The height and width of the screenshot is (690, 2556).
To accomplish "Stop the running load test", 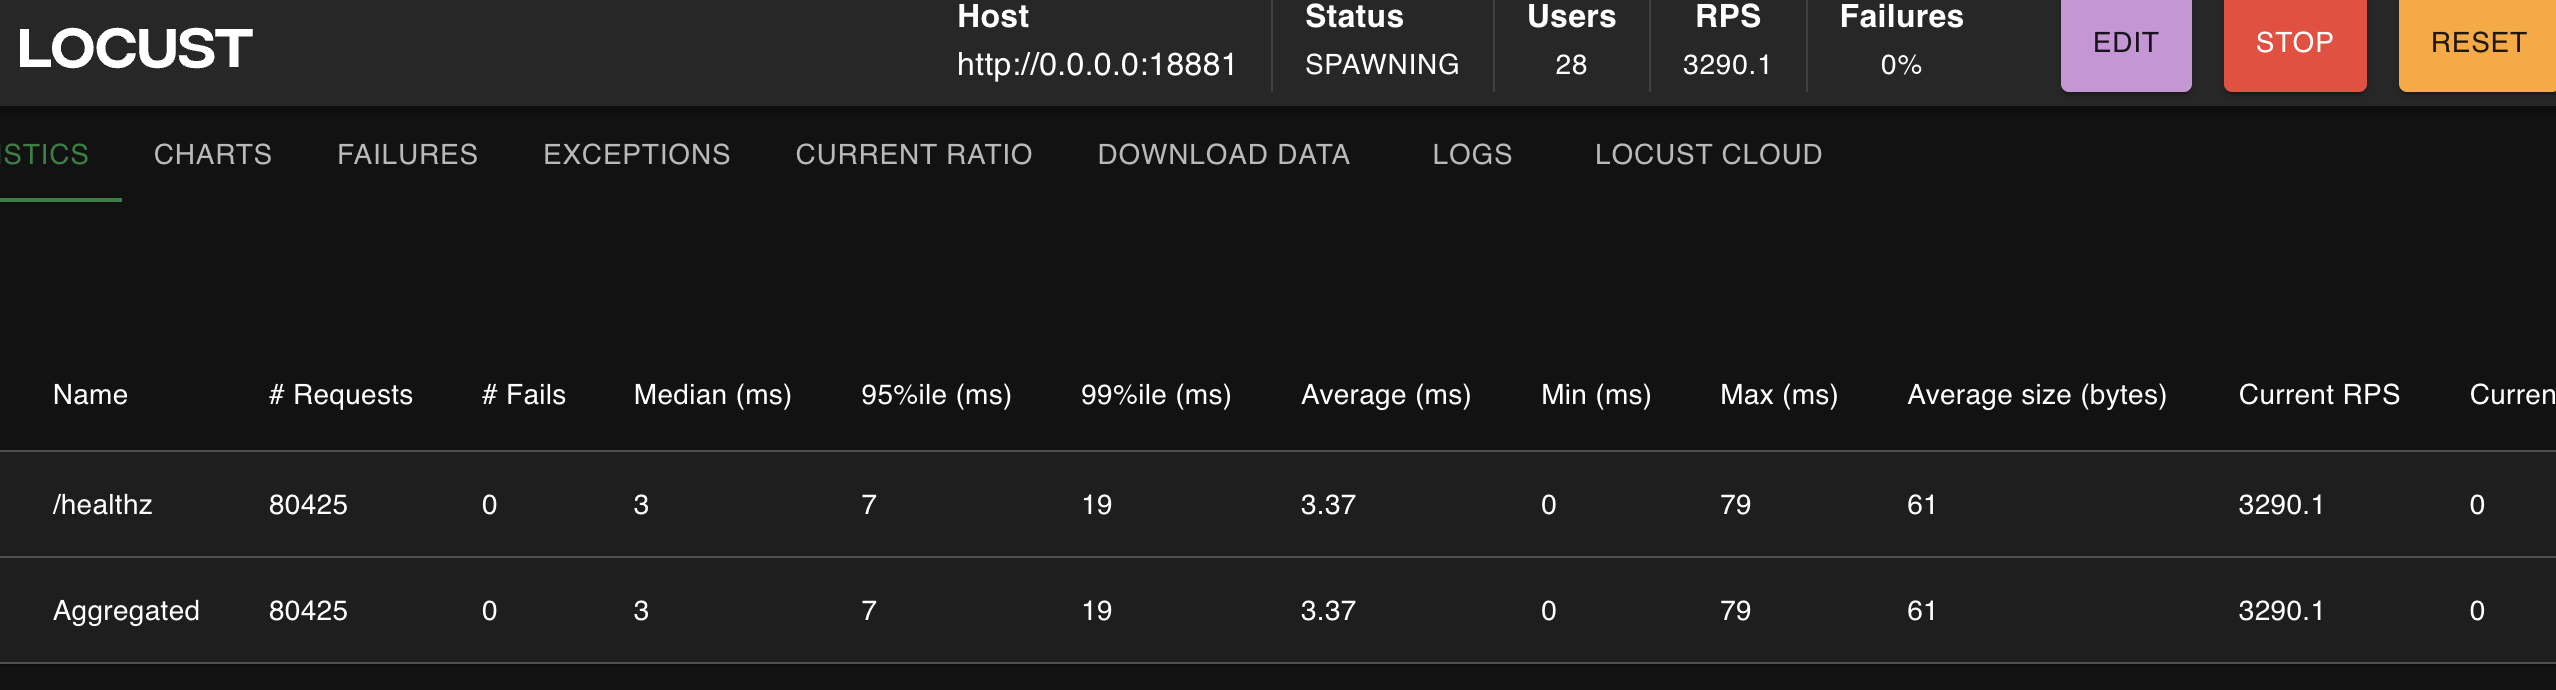I will 2294,43.
